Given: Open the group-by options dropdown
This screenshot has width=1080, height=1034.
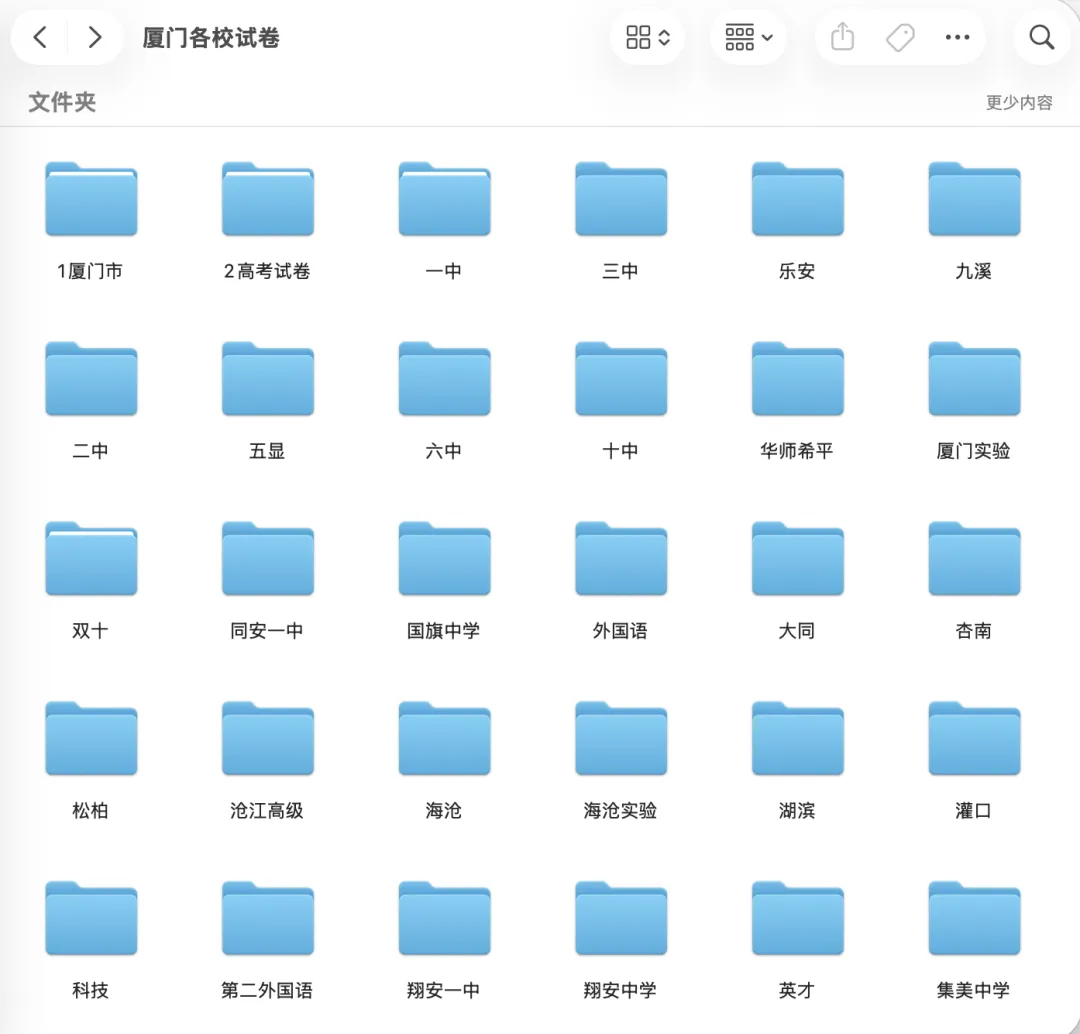Looking at the screenshot, I should [x=748, y=37].
